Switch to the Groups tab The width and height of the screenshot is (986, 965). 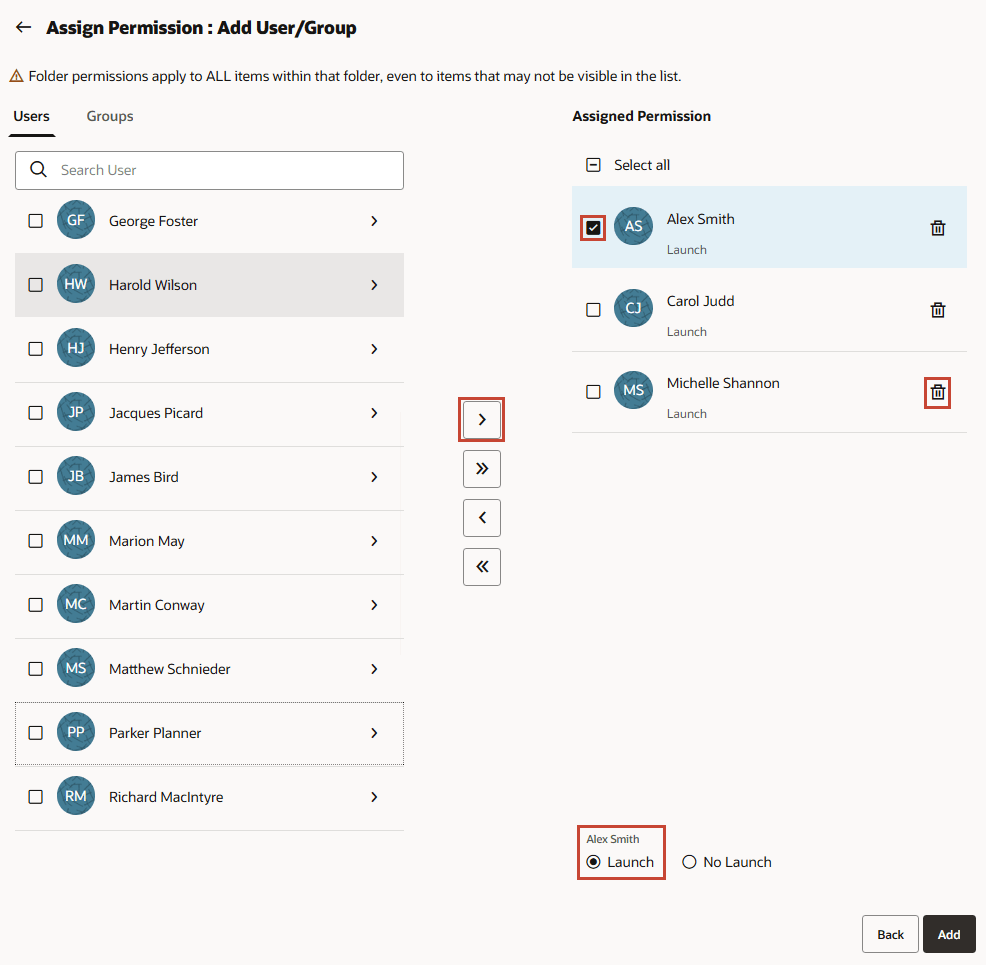tap(110, 116)
